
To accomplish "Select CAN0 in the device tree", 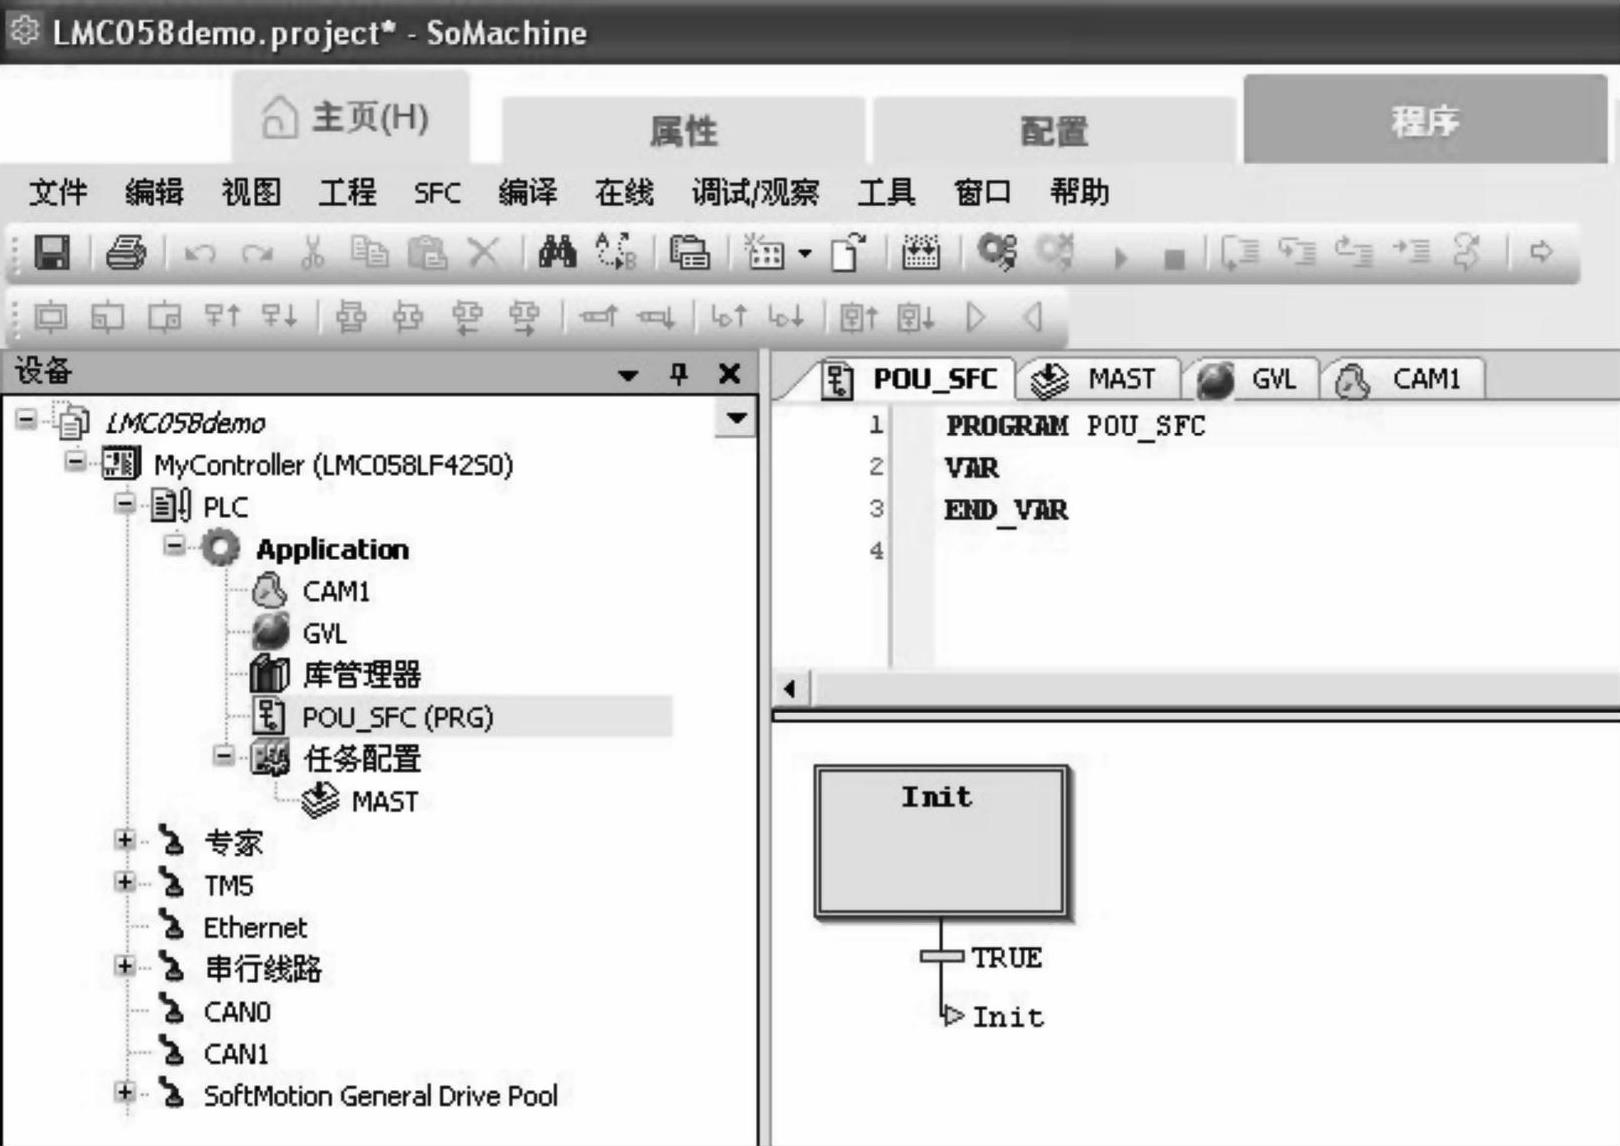I will pyautogui.click(x=237, y=1012).
